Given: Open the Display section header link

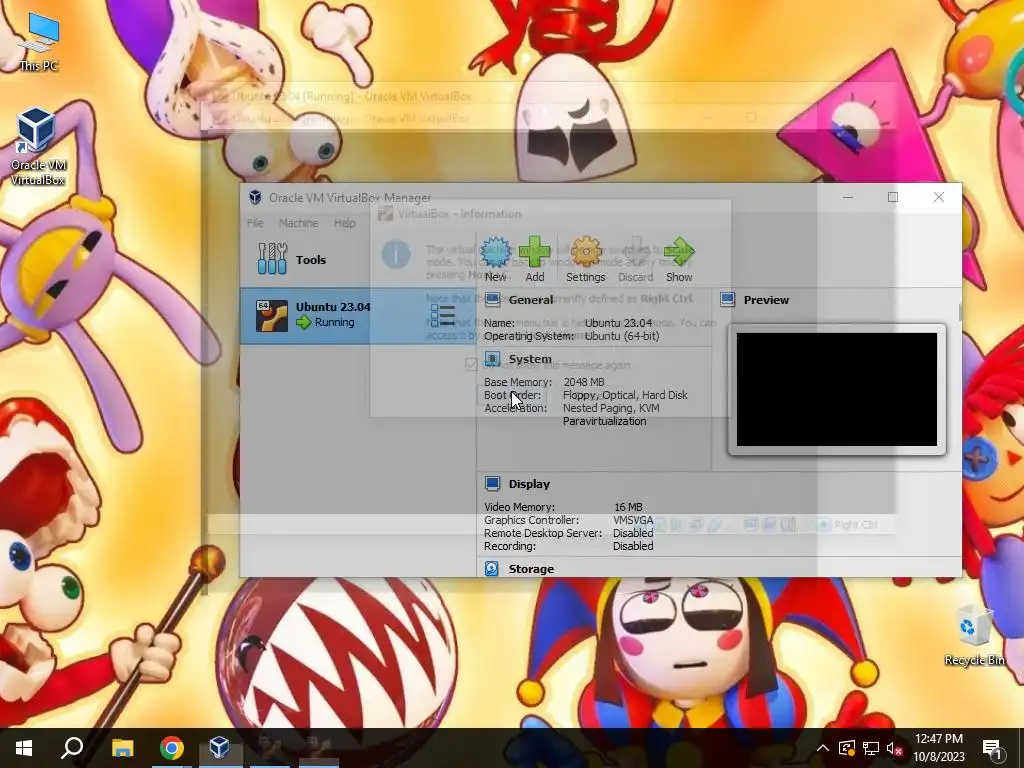Looking at the screenshot, I should click(x=529, y=484).
